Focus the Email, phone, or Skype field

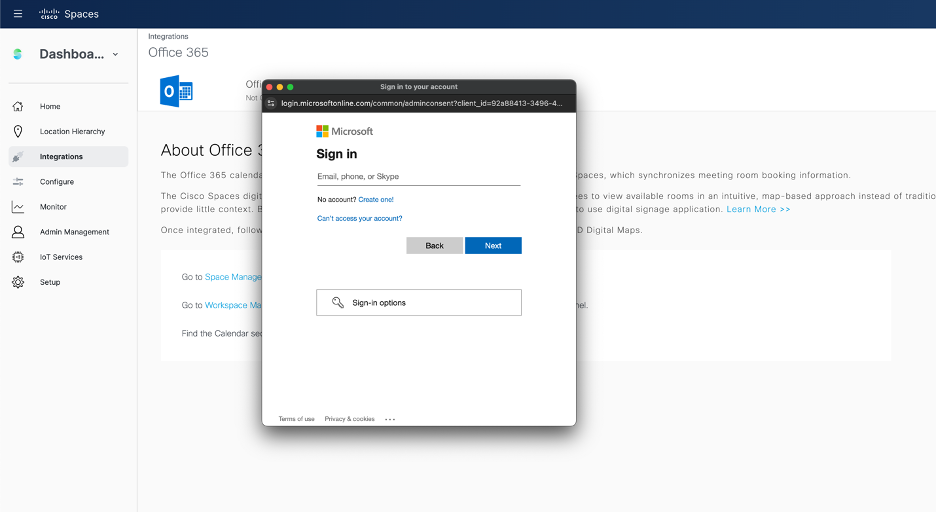pos(418,177)
